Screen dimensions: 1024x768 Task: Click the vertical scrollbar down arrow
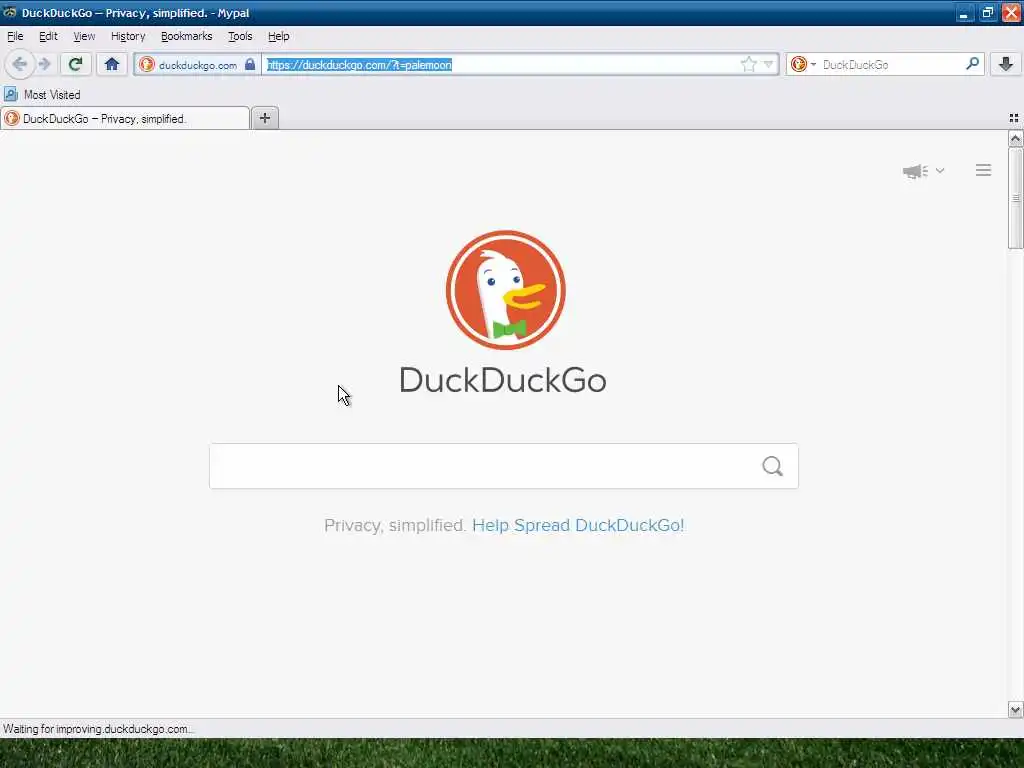(1015, 709)
